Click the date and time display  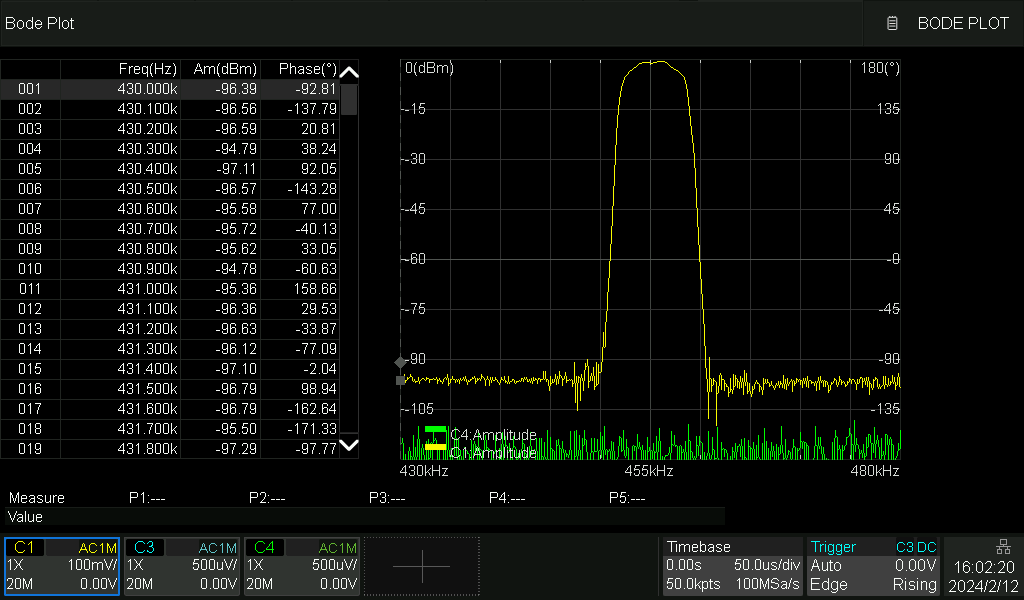pyautogui.click(x=984, y=576)
